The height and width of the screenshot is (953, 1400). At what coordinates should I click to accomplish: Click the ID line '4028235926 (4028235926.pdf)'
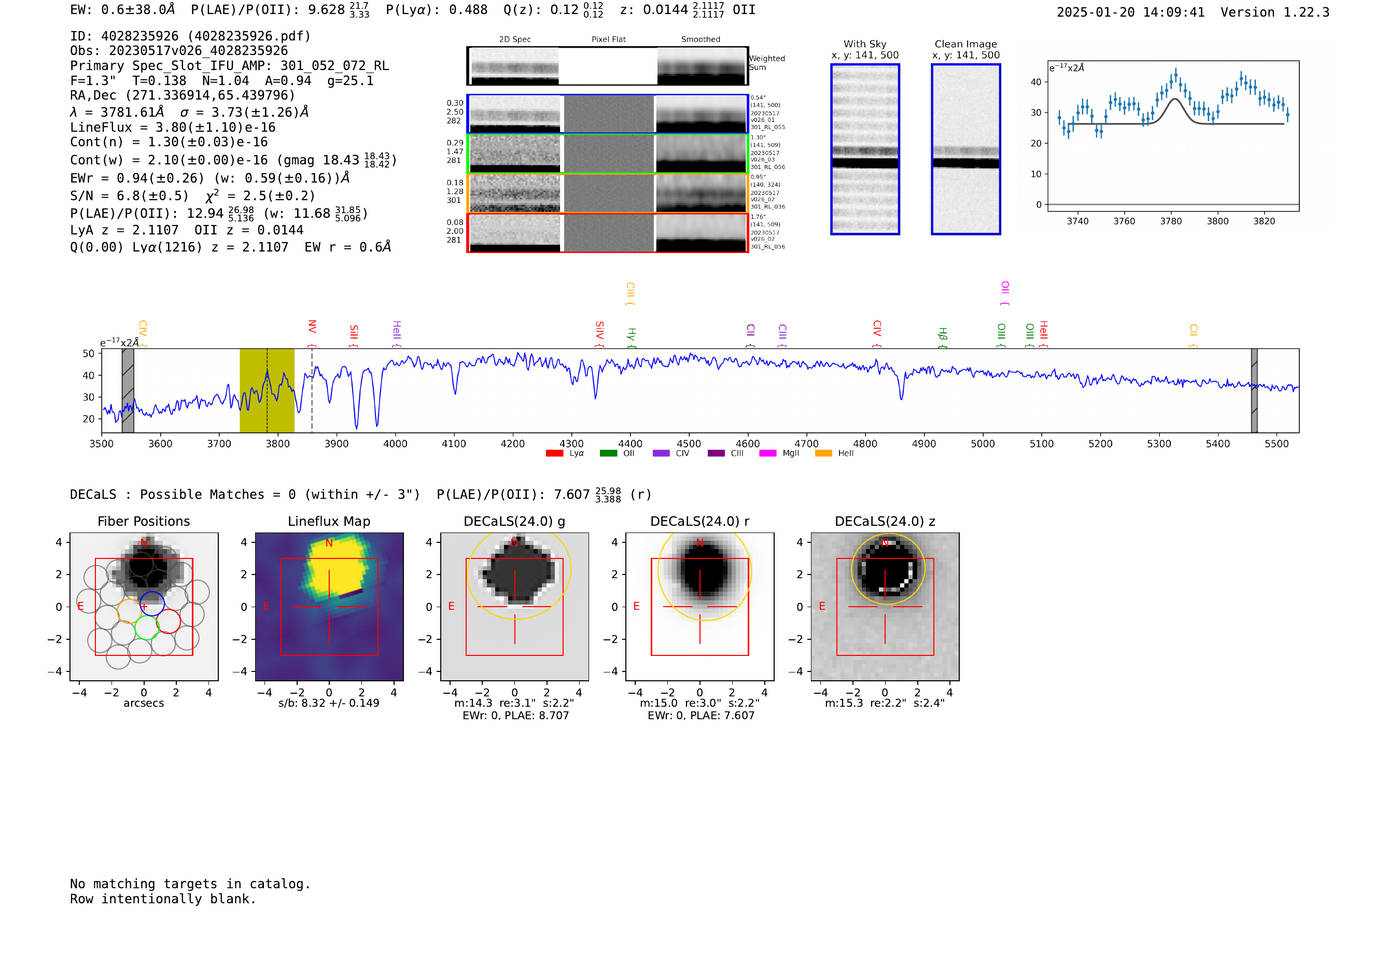pyautogui.click(x=190, y=36)
